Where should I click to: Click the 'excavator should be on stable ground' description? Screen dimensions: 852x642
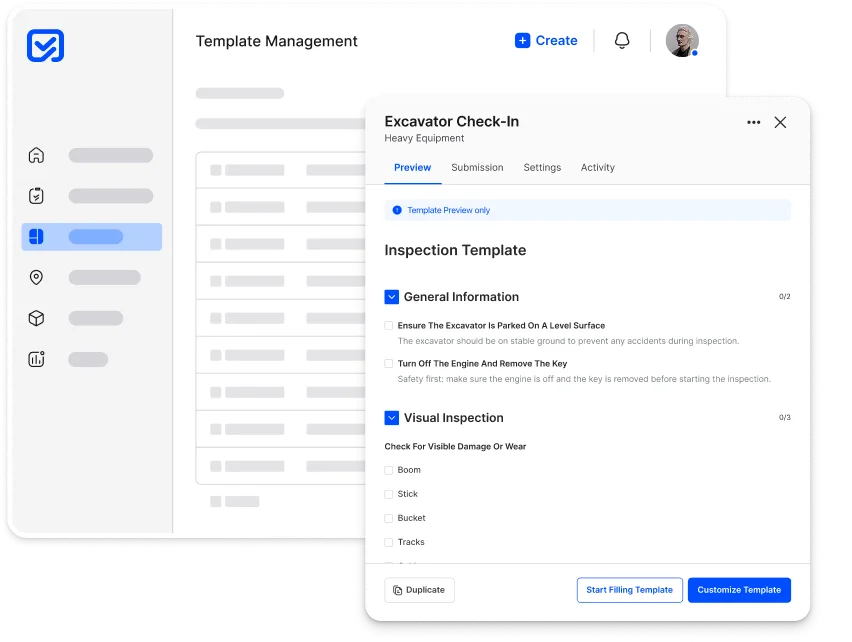pos(568,341)
